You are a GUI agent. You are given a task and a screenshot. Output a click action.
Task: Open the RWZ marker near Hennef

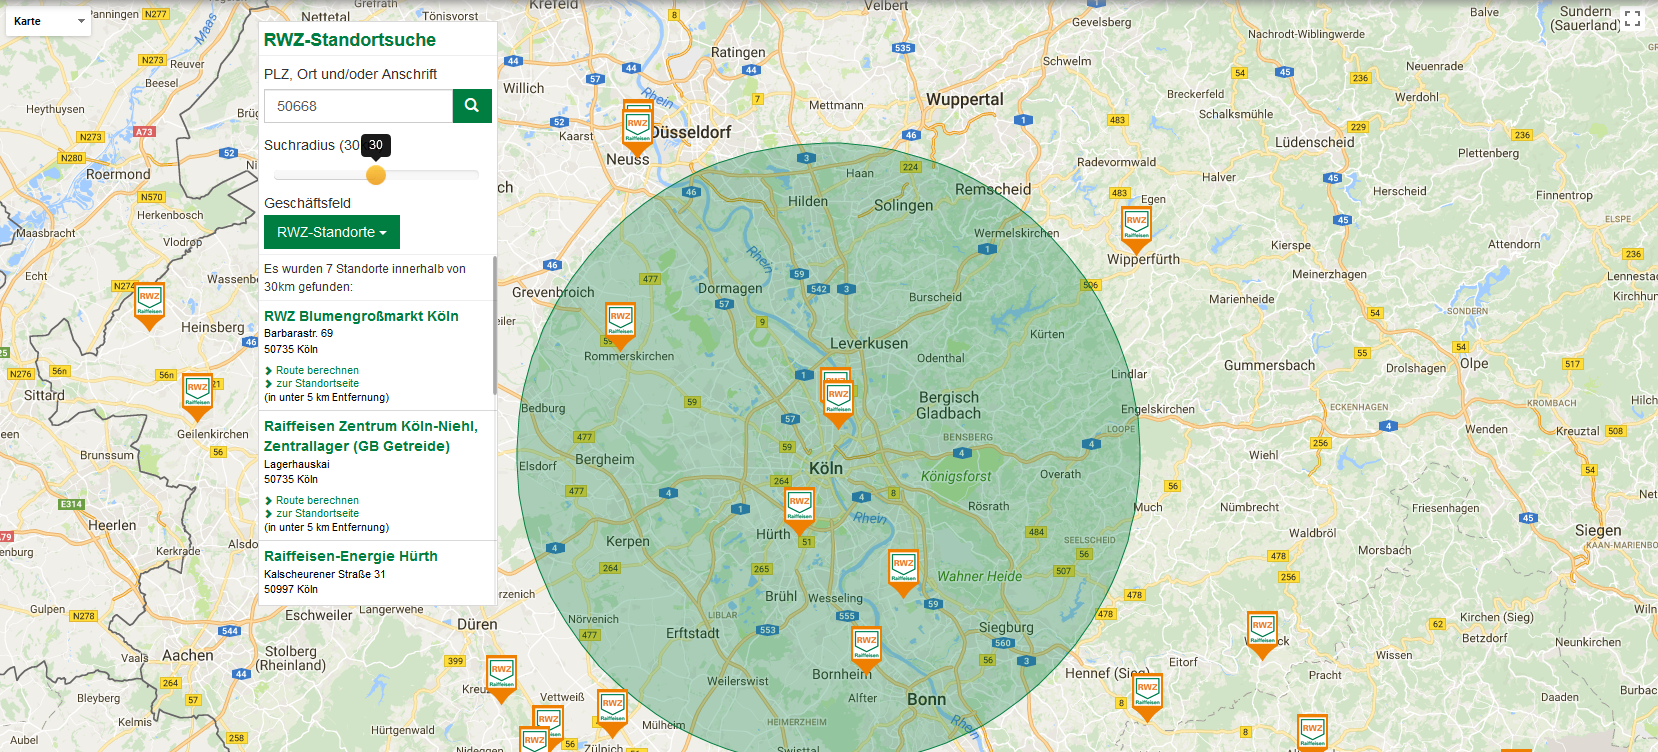pyautogui.click(x=1147, y=693)
